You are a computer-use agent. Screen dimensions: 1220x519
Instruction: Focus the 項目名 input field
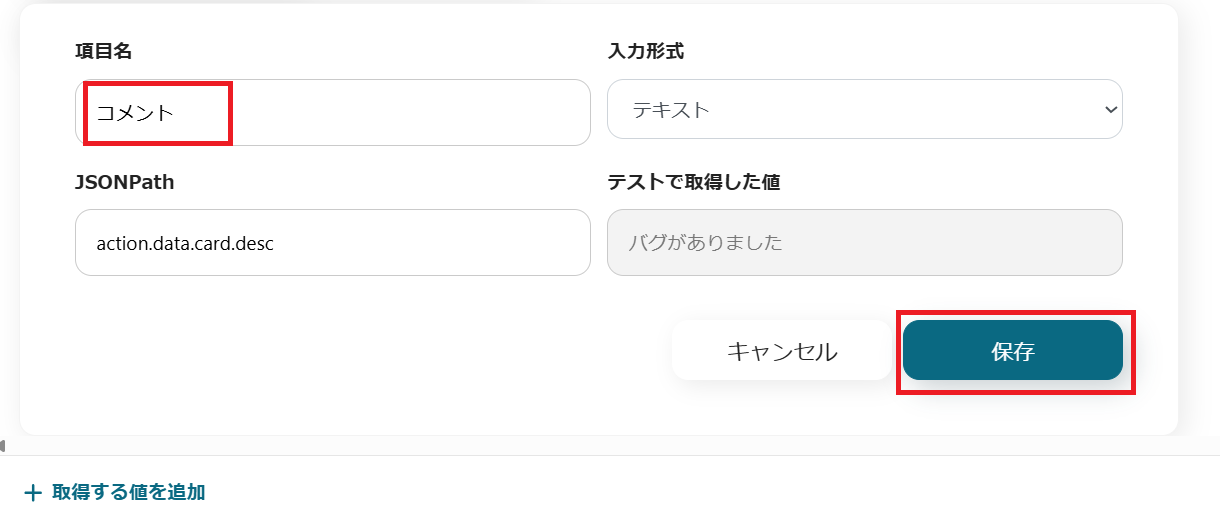[400, 112]
